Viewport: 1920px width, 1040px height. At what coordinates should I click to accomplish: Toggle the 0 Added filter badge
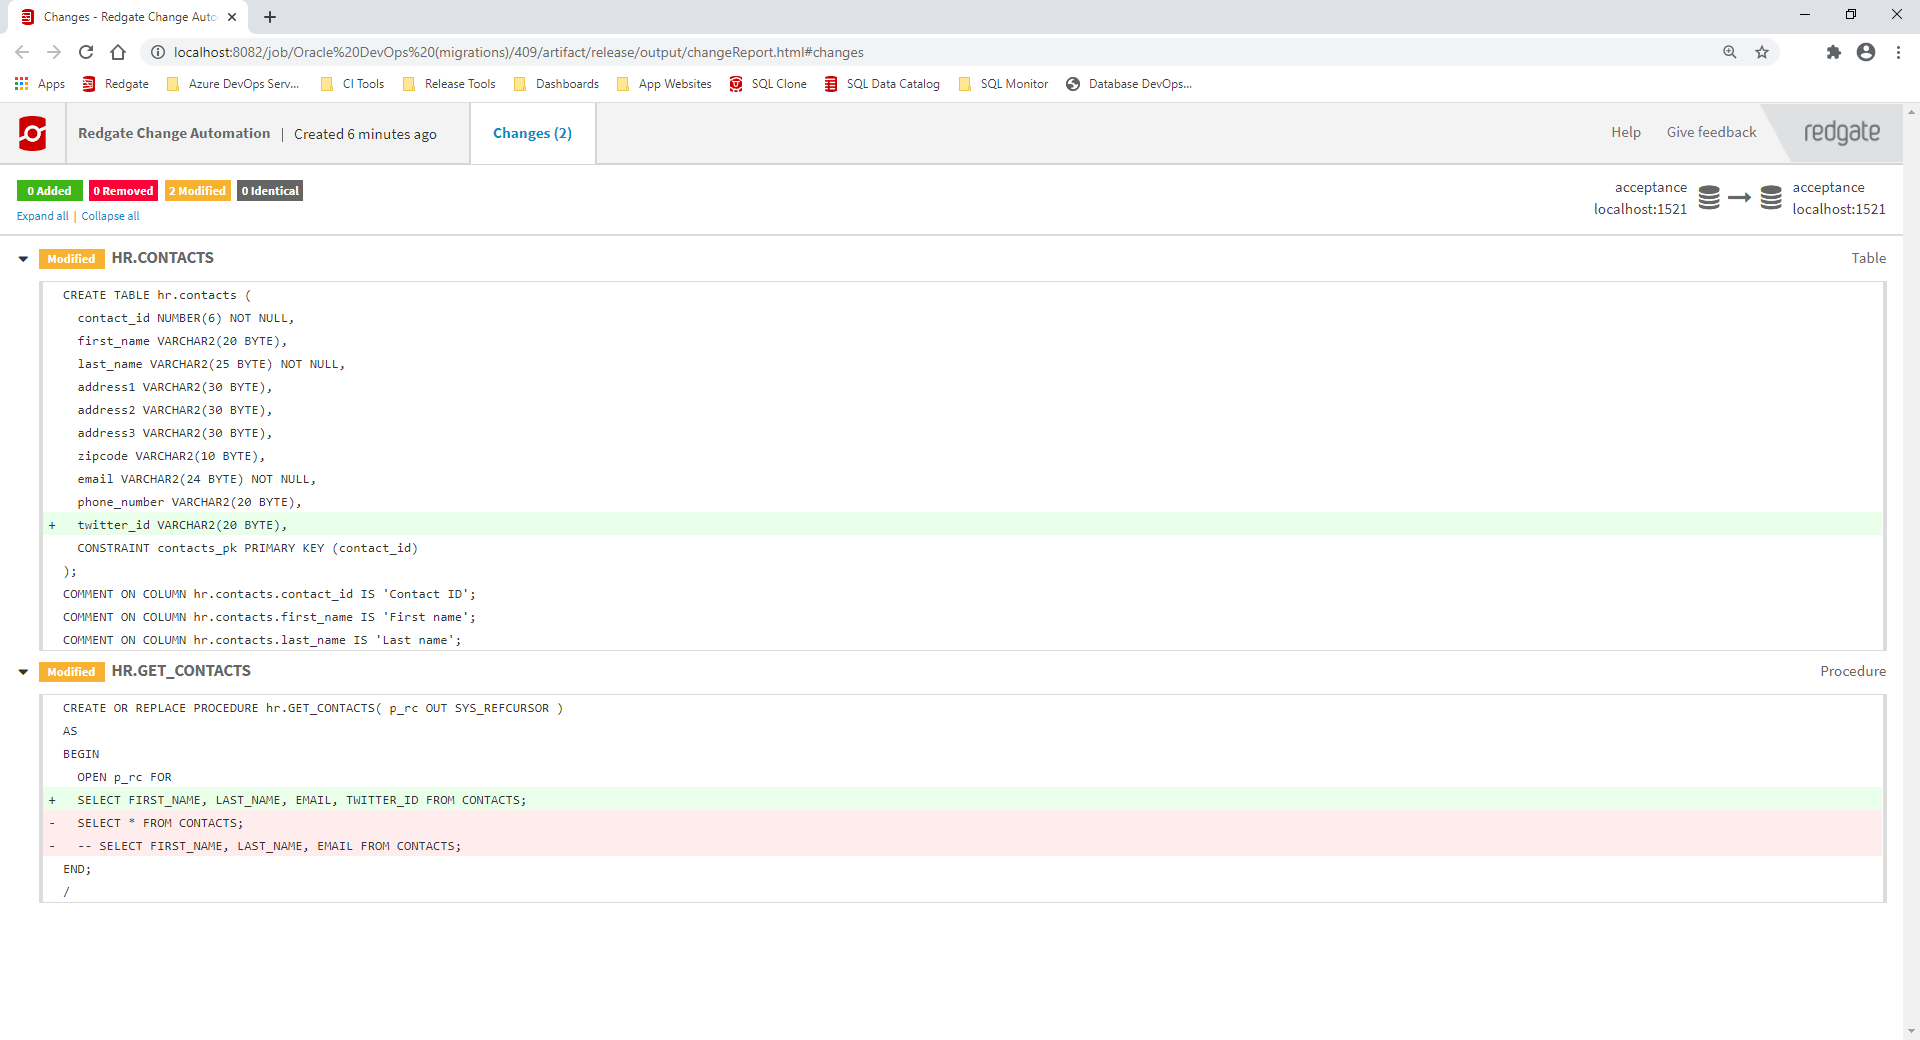(49, 191)
